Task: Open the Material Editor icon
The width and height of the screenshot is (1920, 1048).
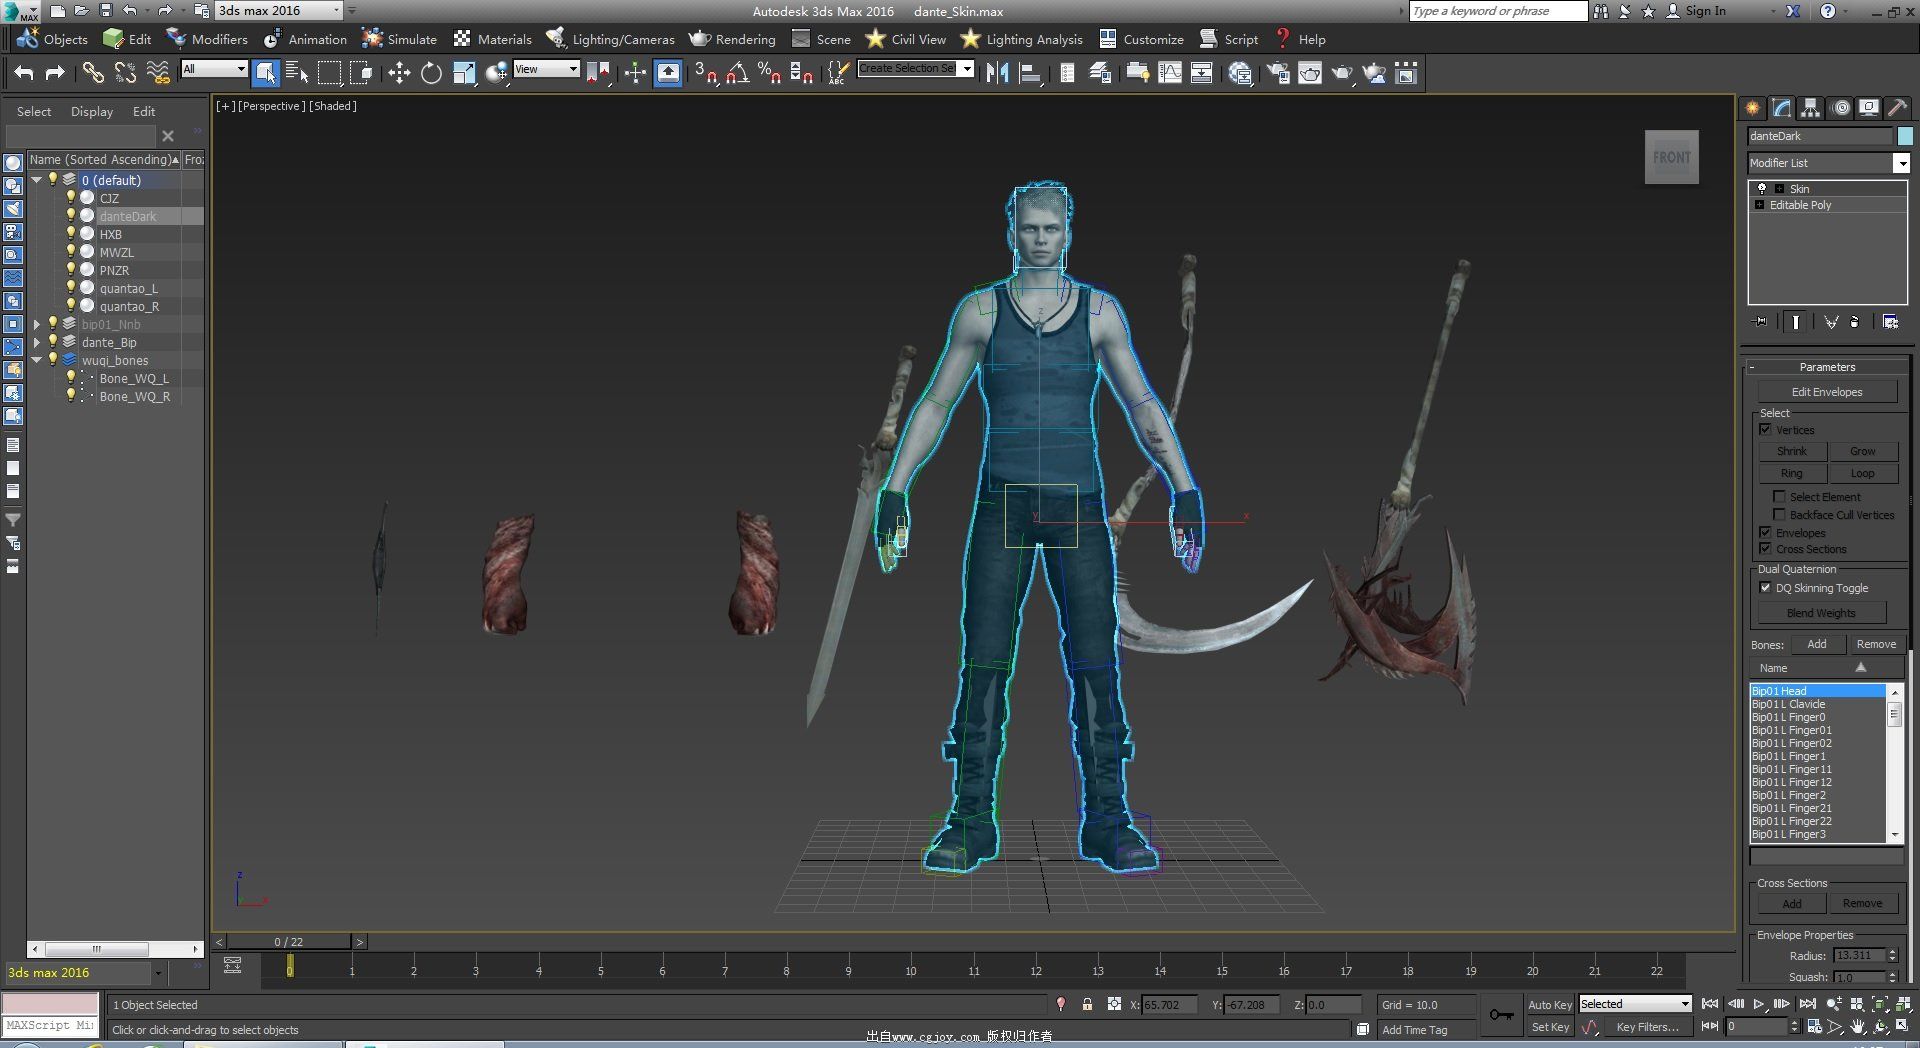Action: 1241,73
